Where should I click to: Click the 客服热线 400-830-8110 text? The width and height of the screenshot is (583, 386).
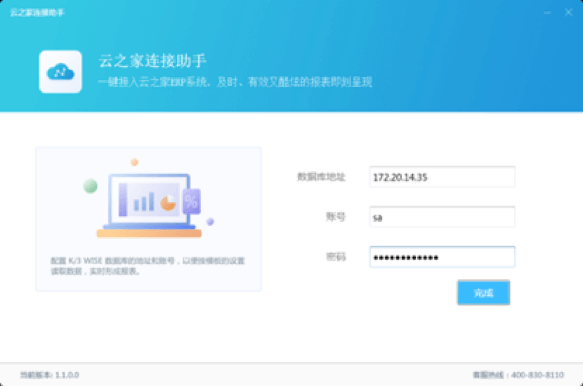(518, 375)
